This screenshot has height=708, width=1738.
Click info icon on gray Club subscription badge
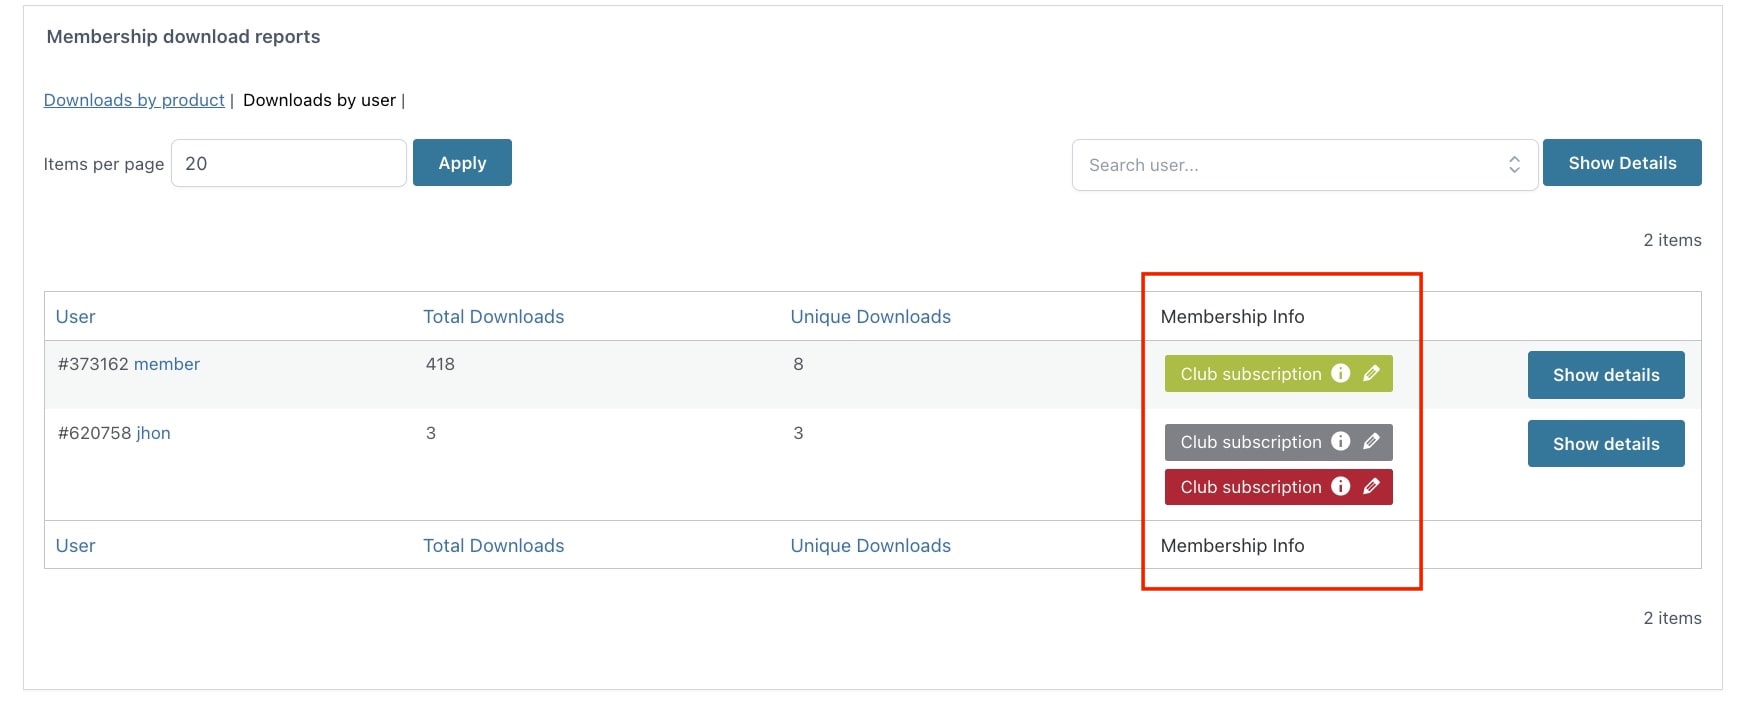pyautogui.click(x=1341, y=441)
